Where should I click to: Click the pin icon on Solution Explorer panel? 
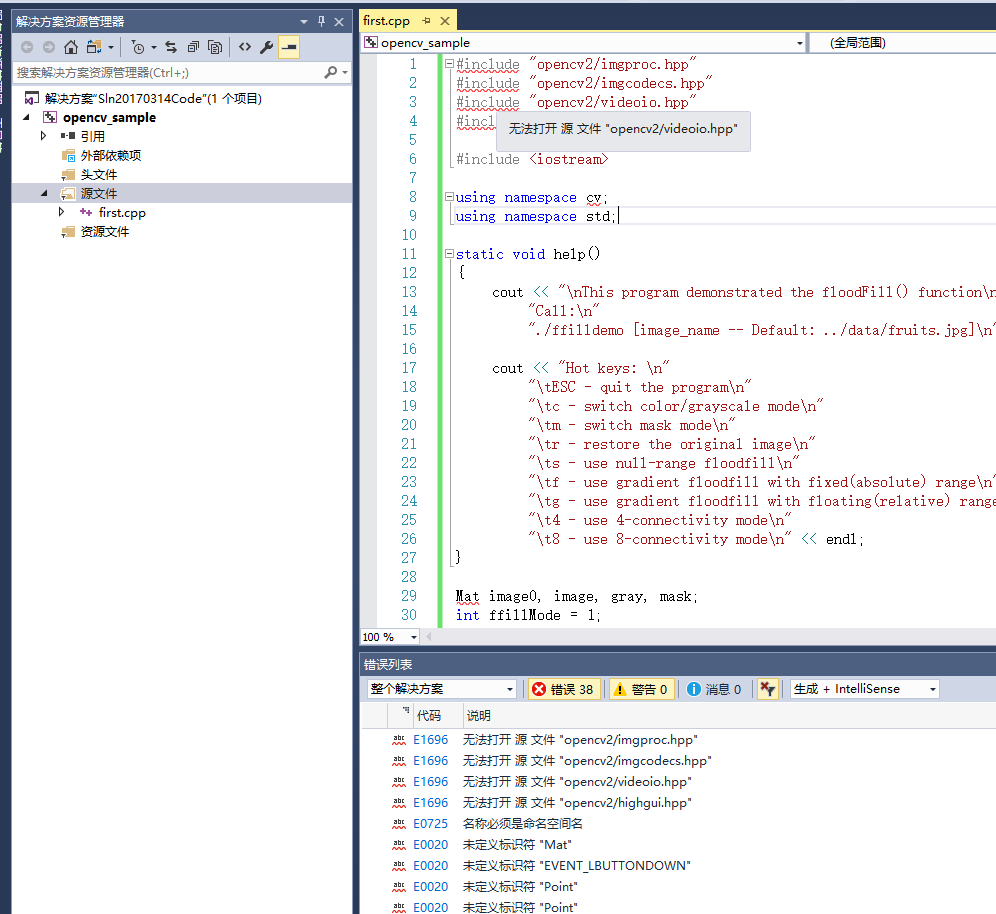coord(321,21)
